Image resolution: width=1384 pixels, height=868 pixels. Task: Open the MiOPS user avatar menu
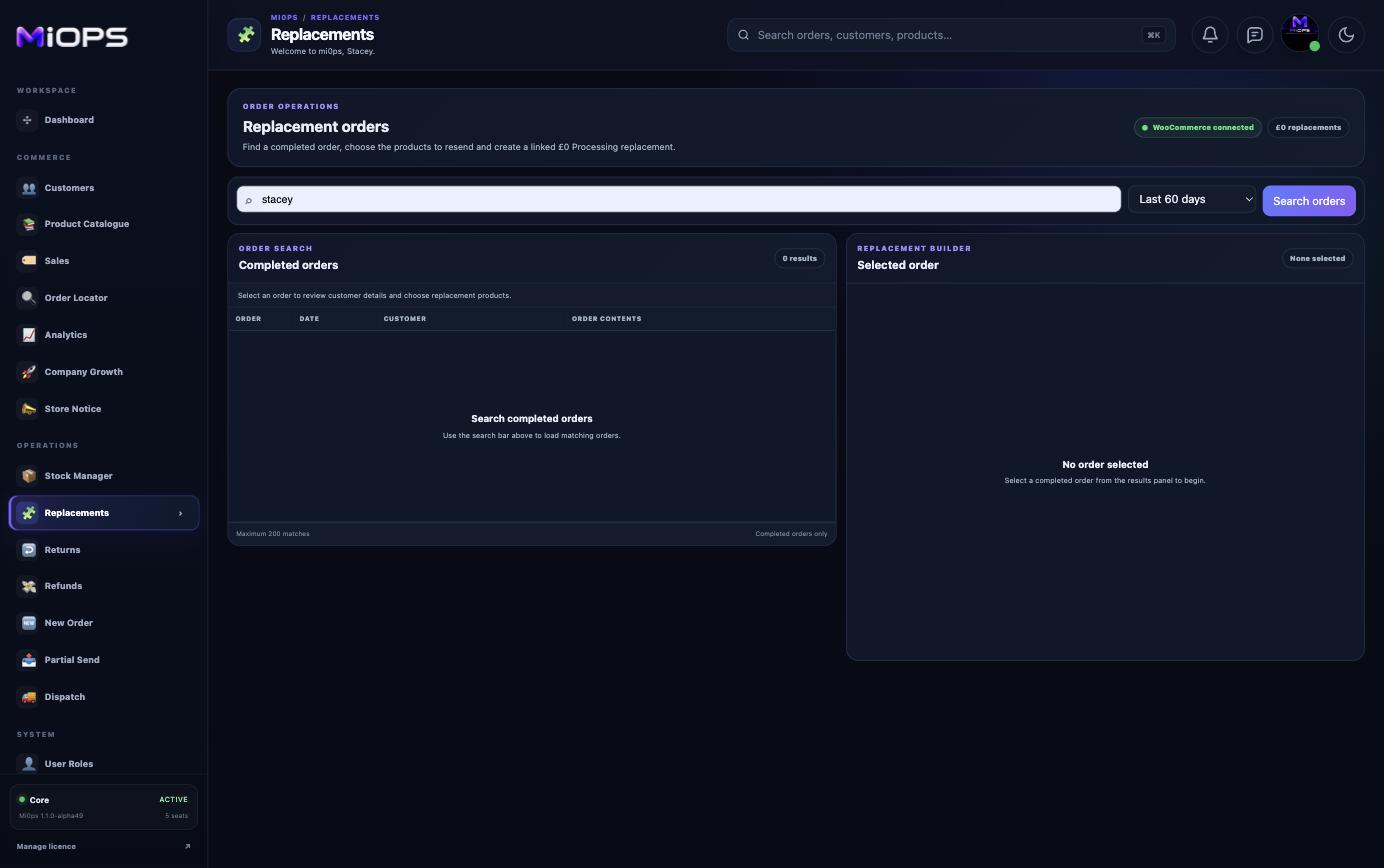click(1300, 33)
